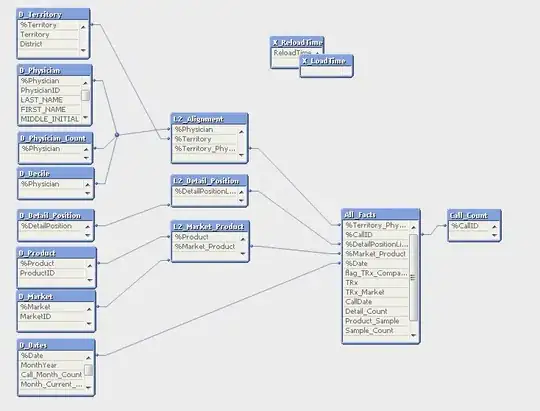This screenshot has width=540, height=411.
Task: Select the D_Decile table header
Action: pos(56,174)
